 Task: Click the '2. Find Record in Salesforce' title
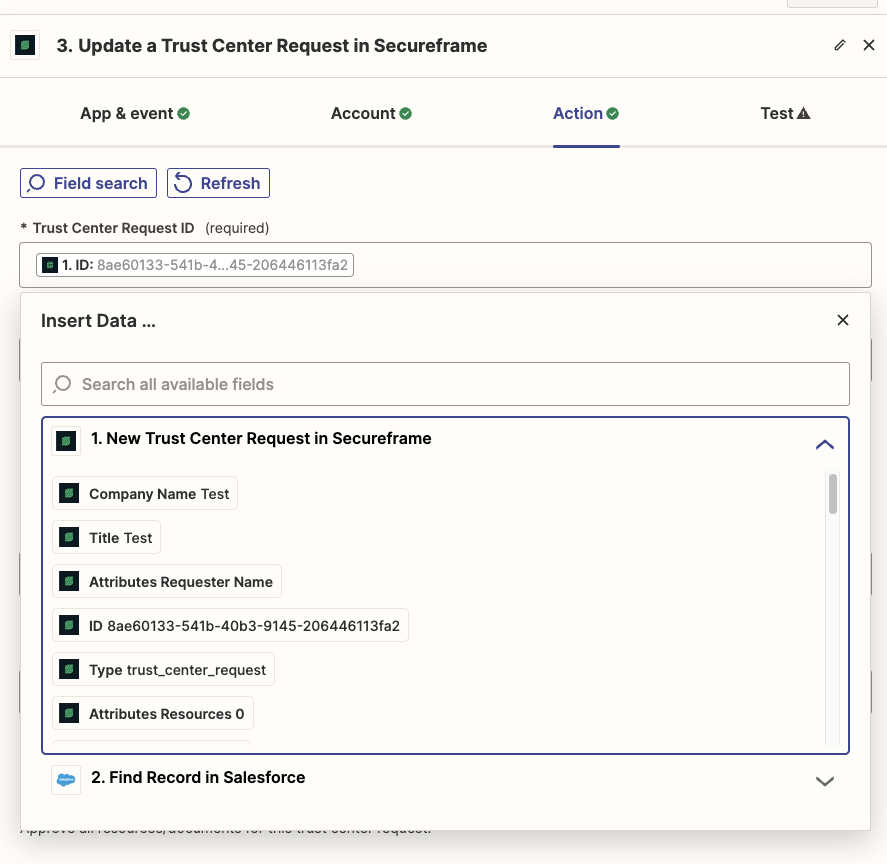coord(198,777)
